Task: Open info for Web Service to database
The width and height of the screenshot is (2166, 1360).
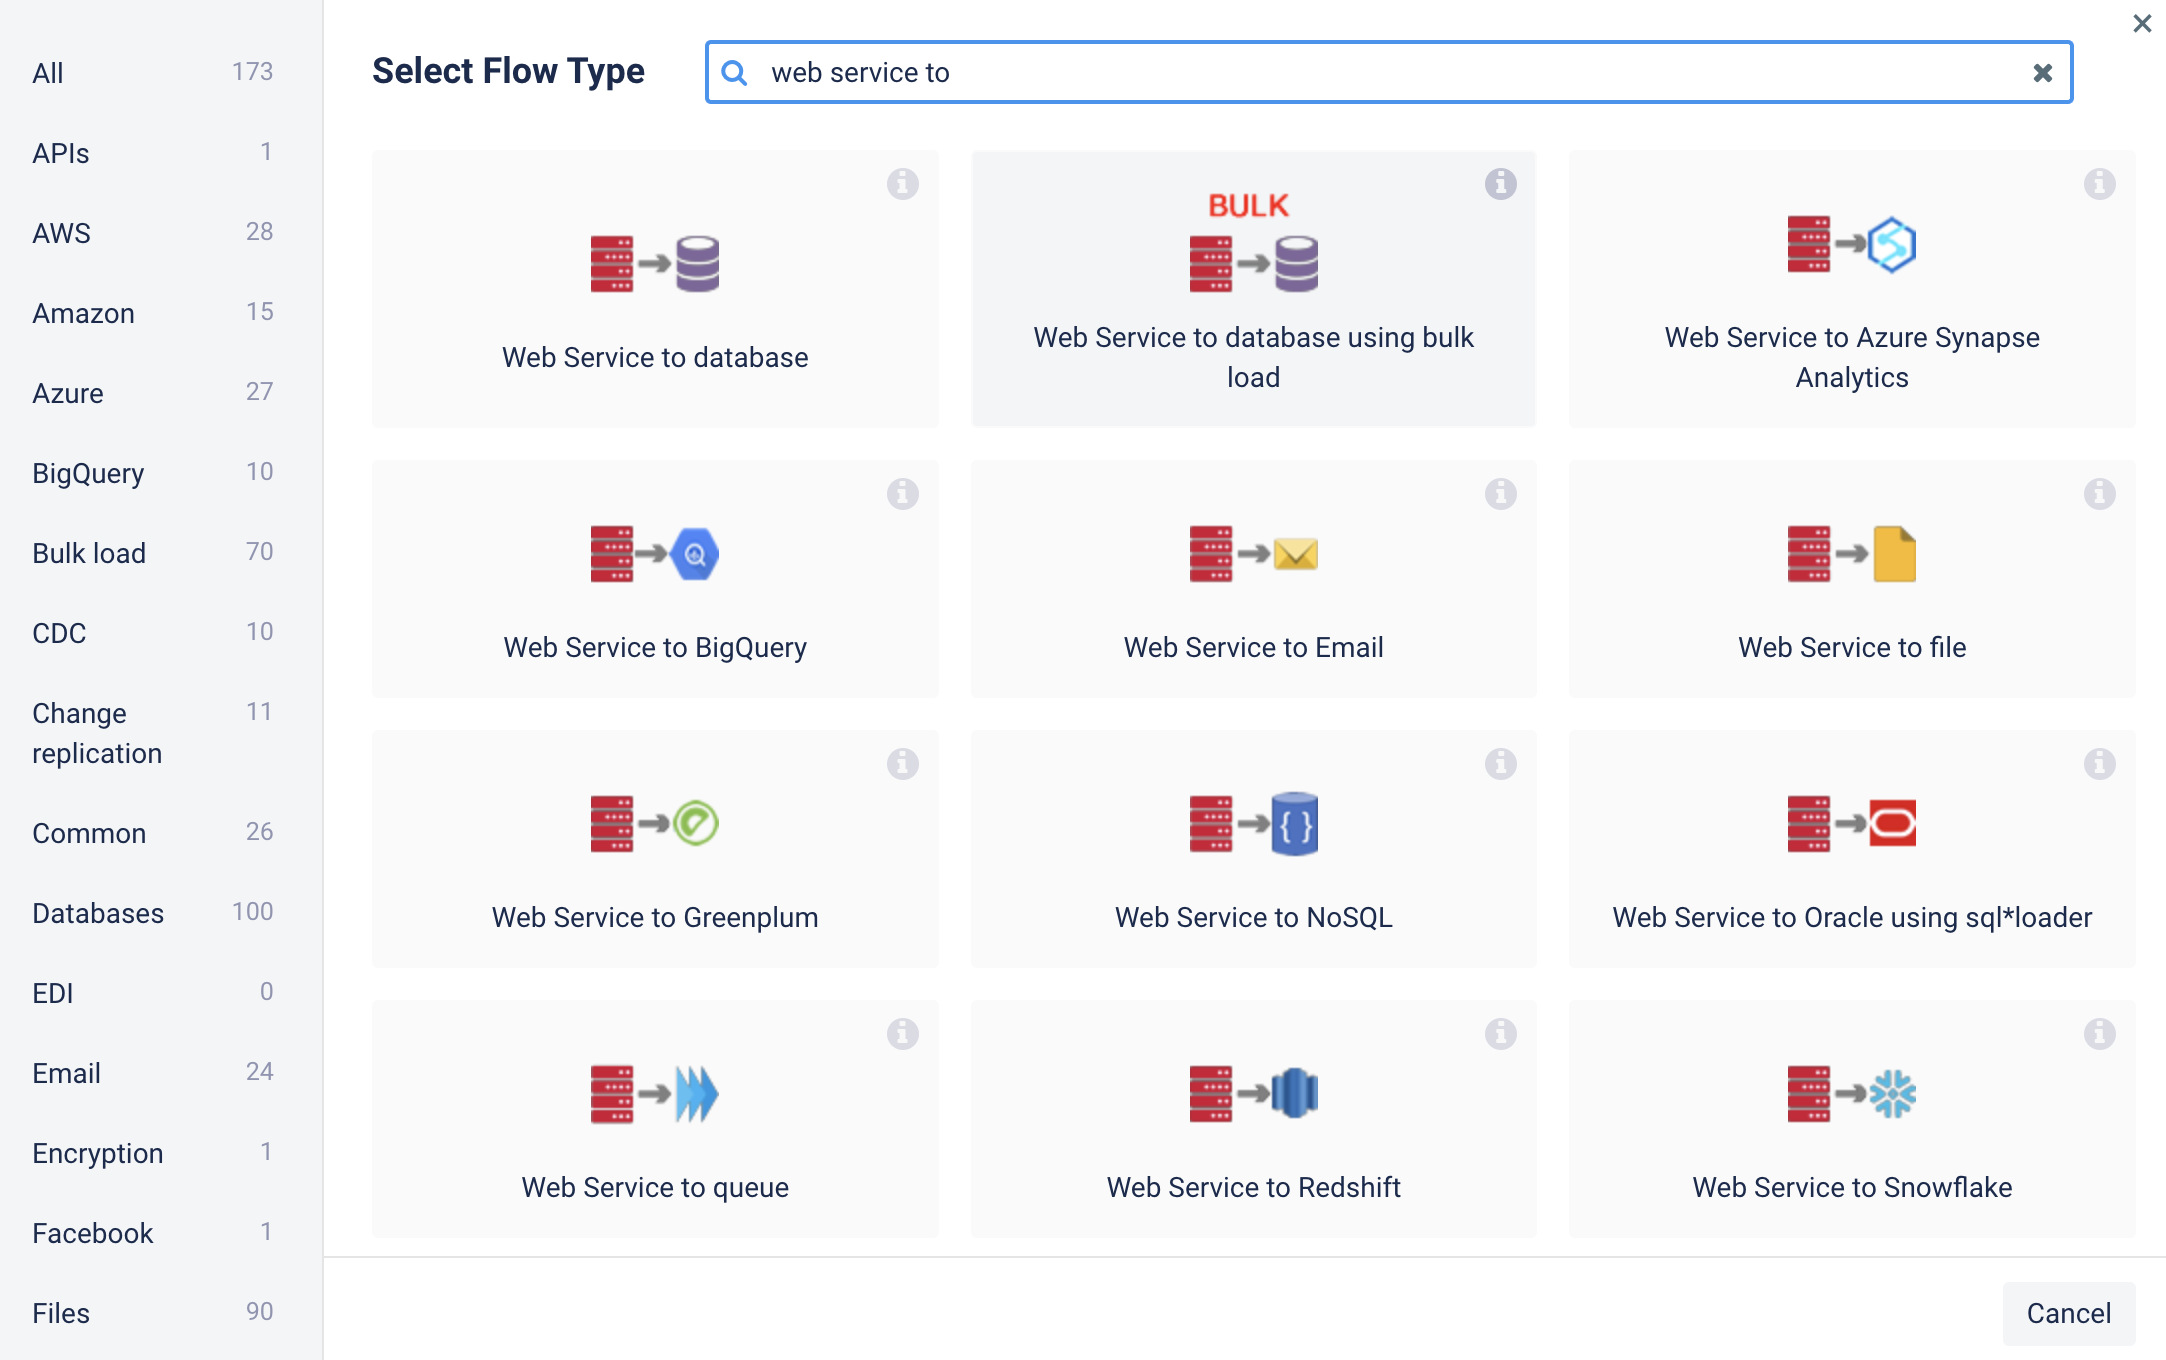Action: (902, 184)
